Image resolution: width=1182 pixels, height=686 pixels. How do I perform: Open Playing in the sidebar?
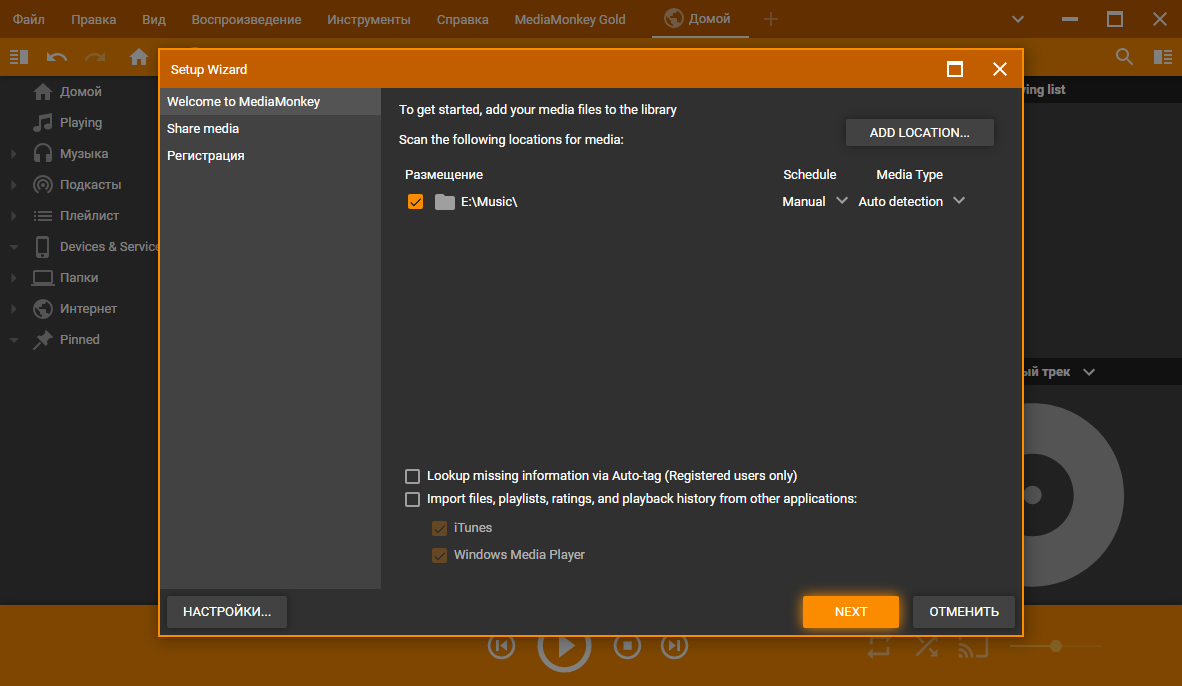click(x=81, y=122)
